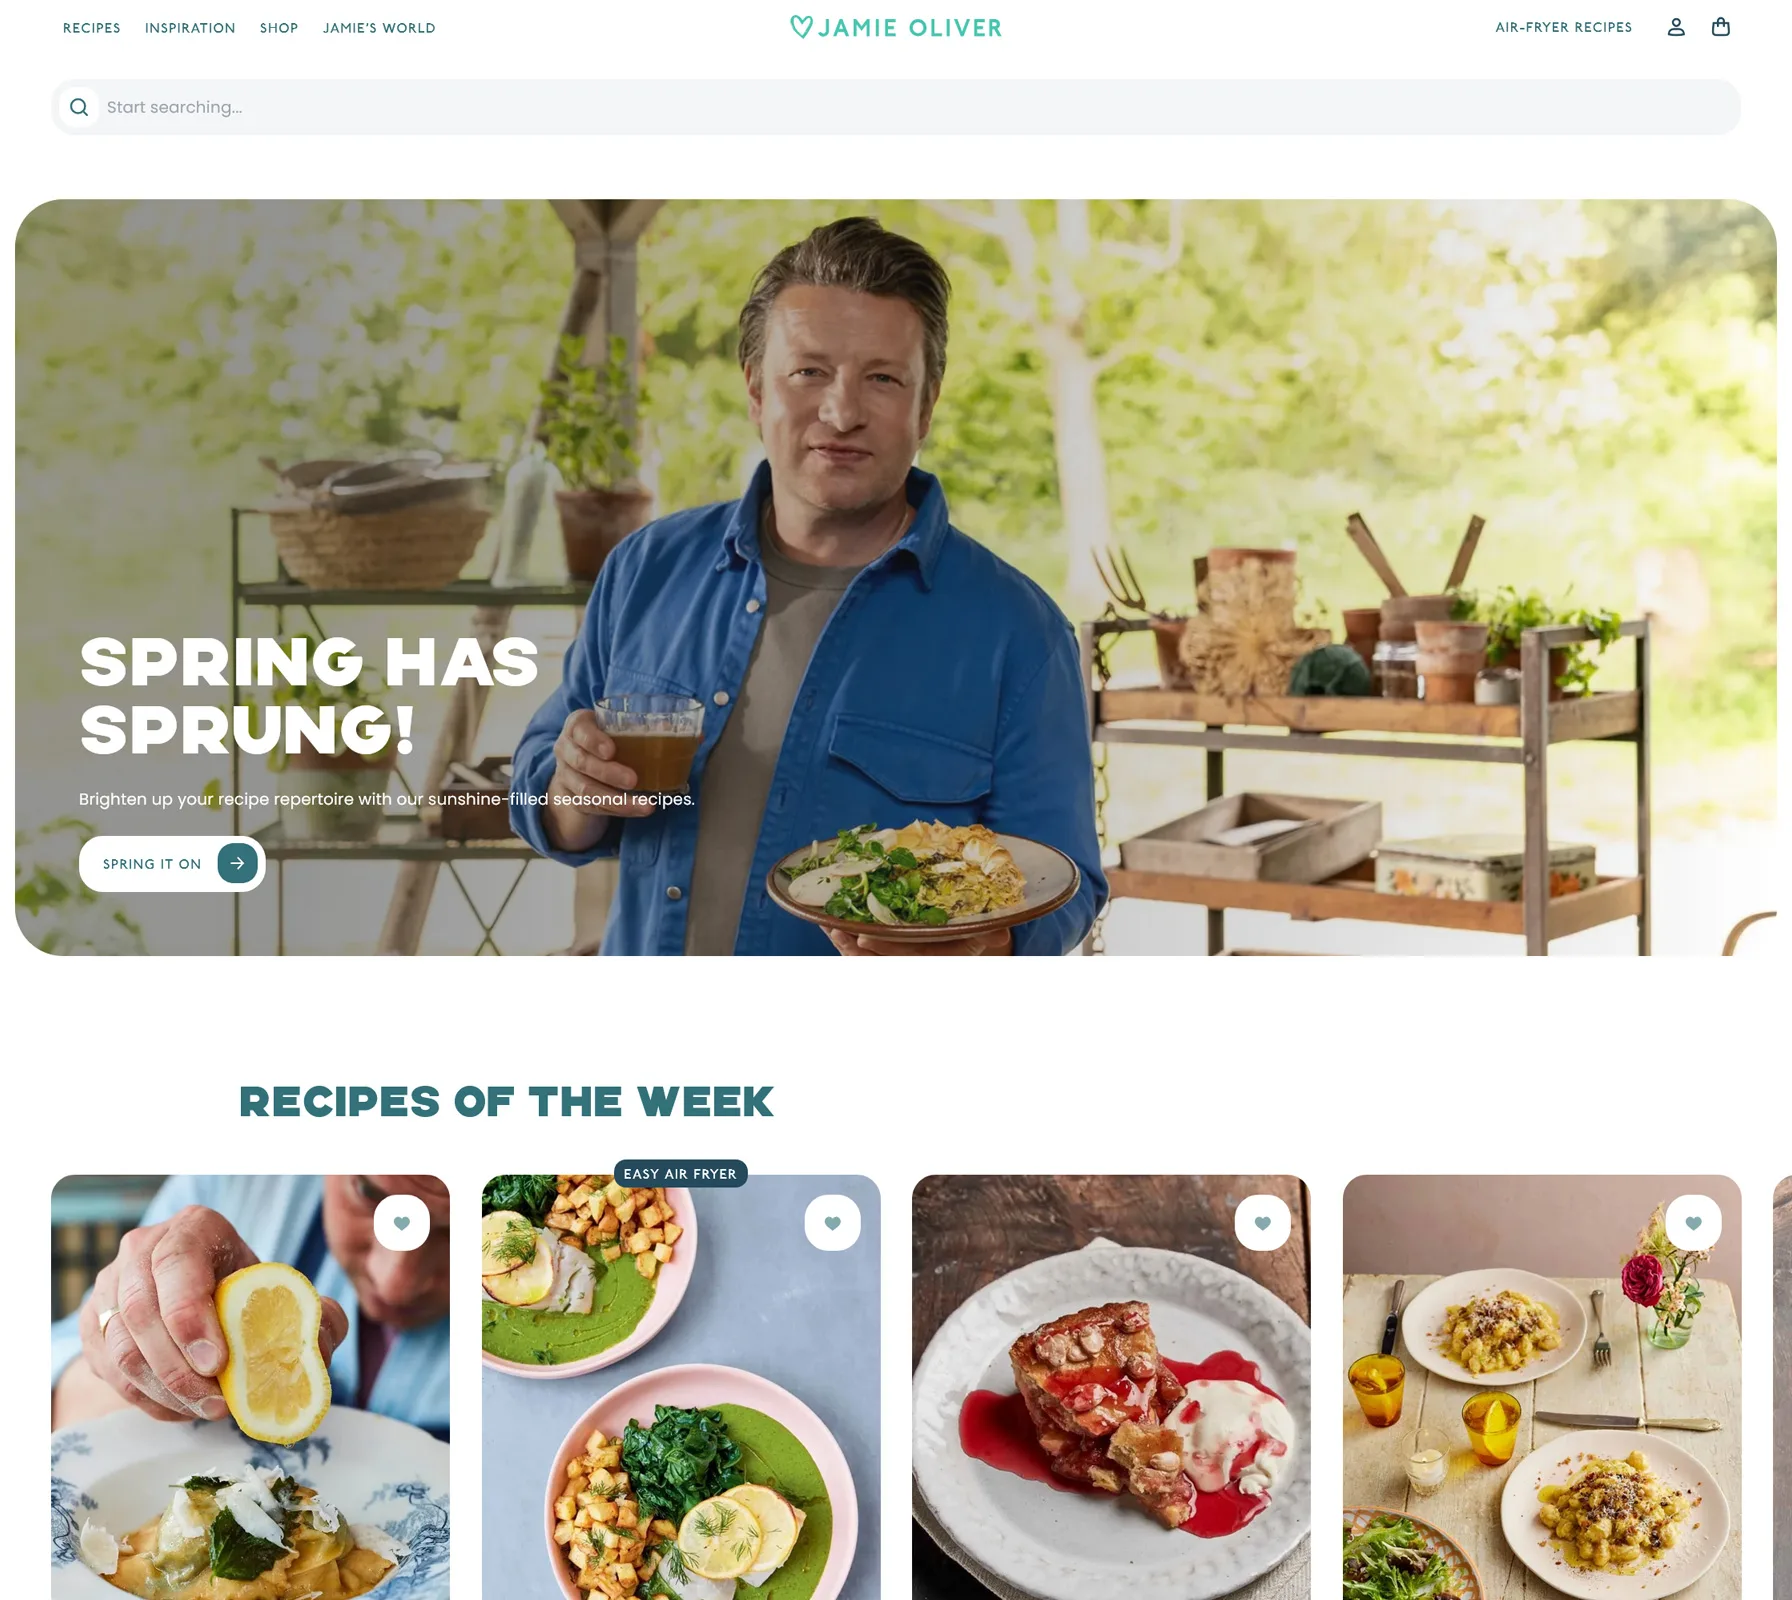This screenshot has width=1792, height=1600.
Task: Open the Inspiration menu
Action: point(190,28)
